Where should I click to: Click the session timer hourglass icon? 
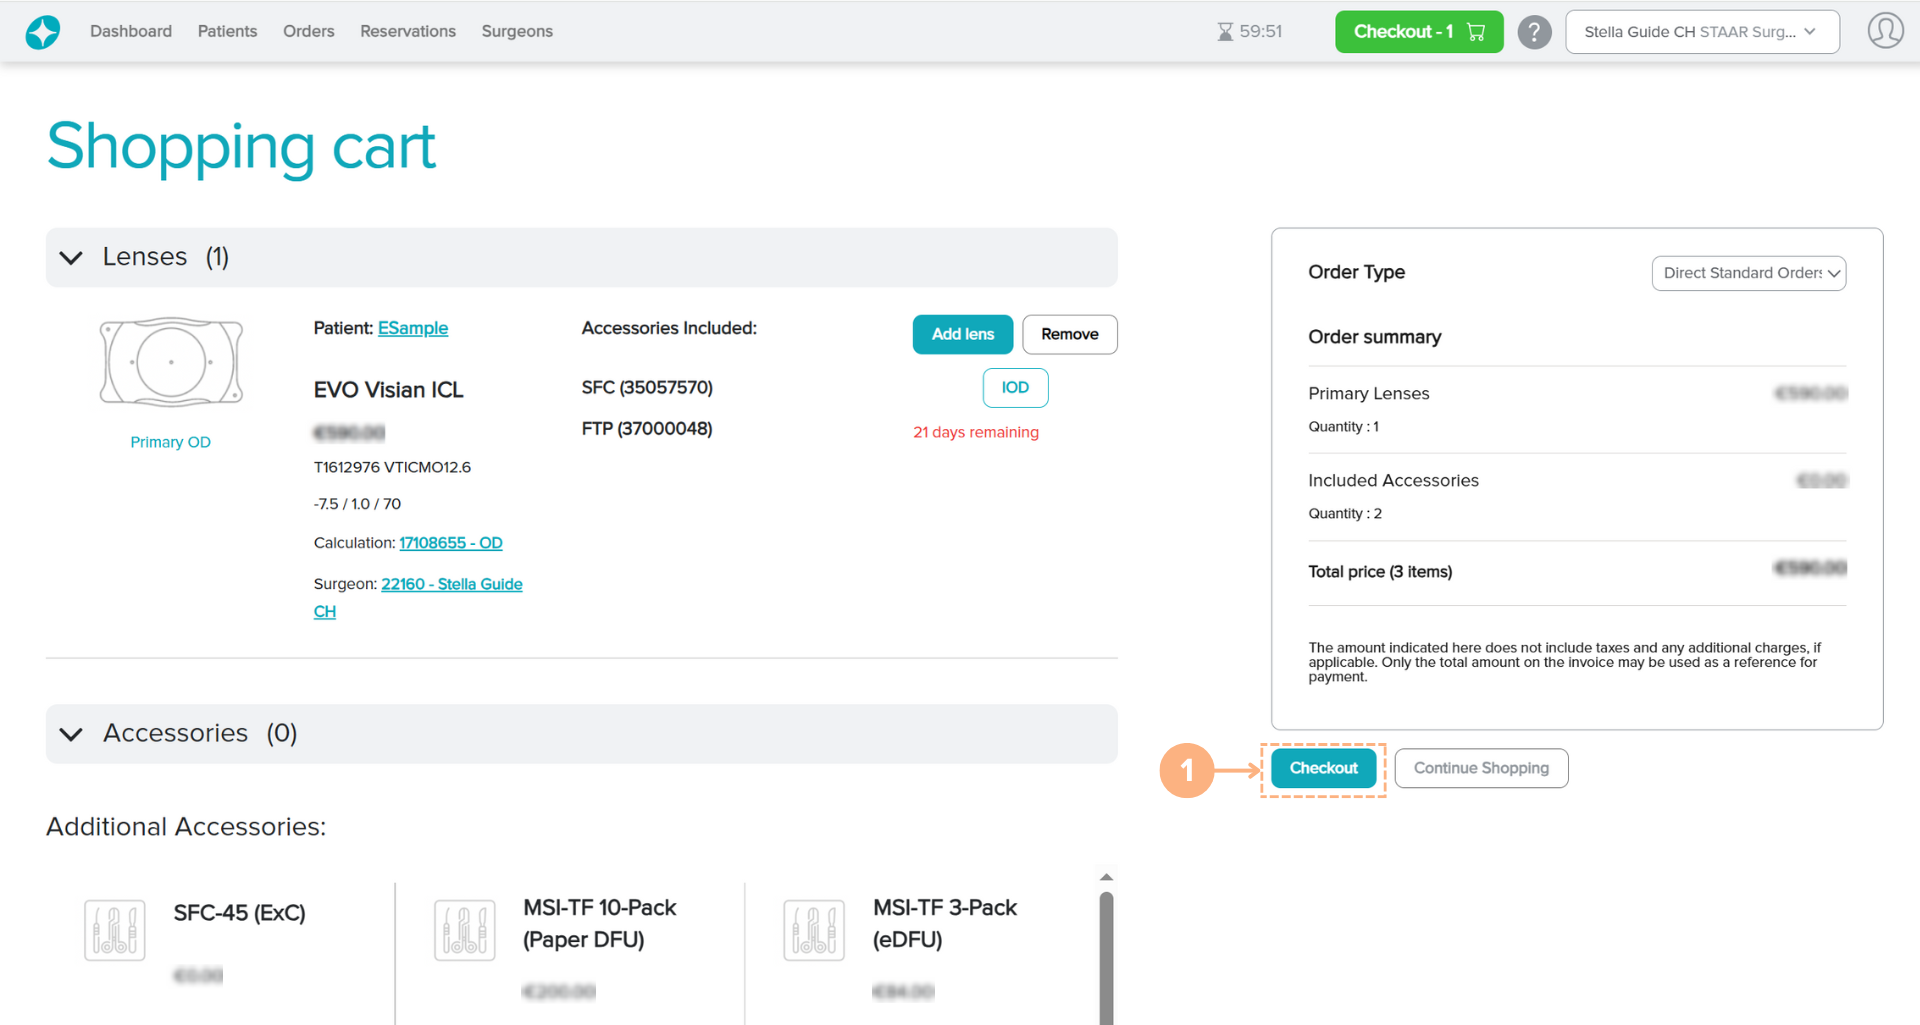click(1225, 32)
